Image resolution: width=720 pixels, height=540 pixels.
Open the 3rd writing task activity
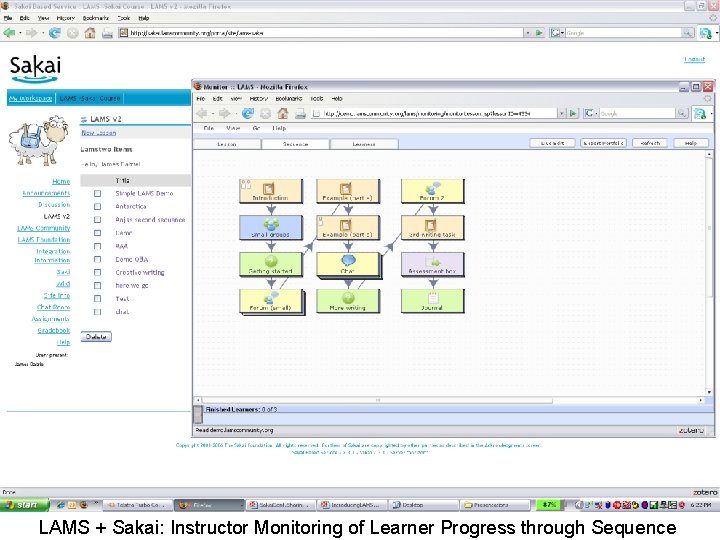coord(433,228)
